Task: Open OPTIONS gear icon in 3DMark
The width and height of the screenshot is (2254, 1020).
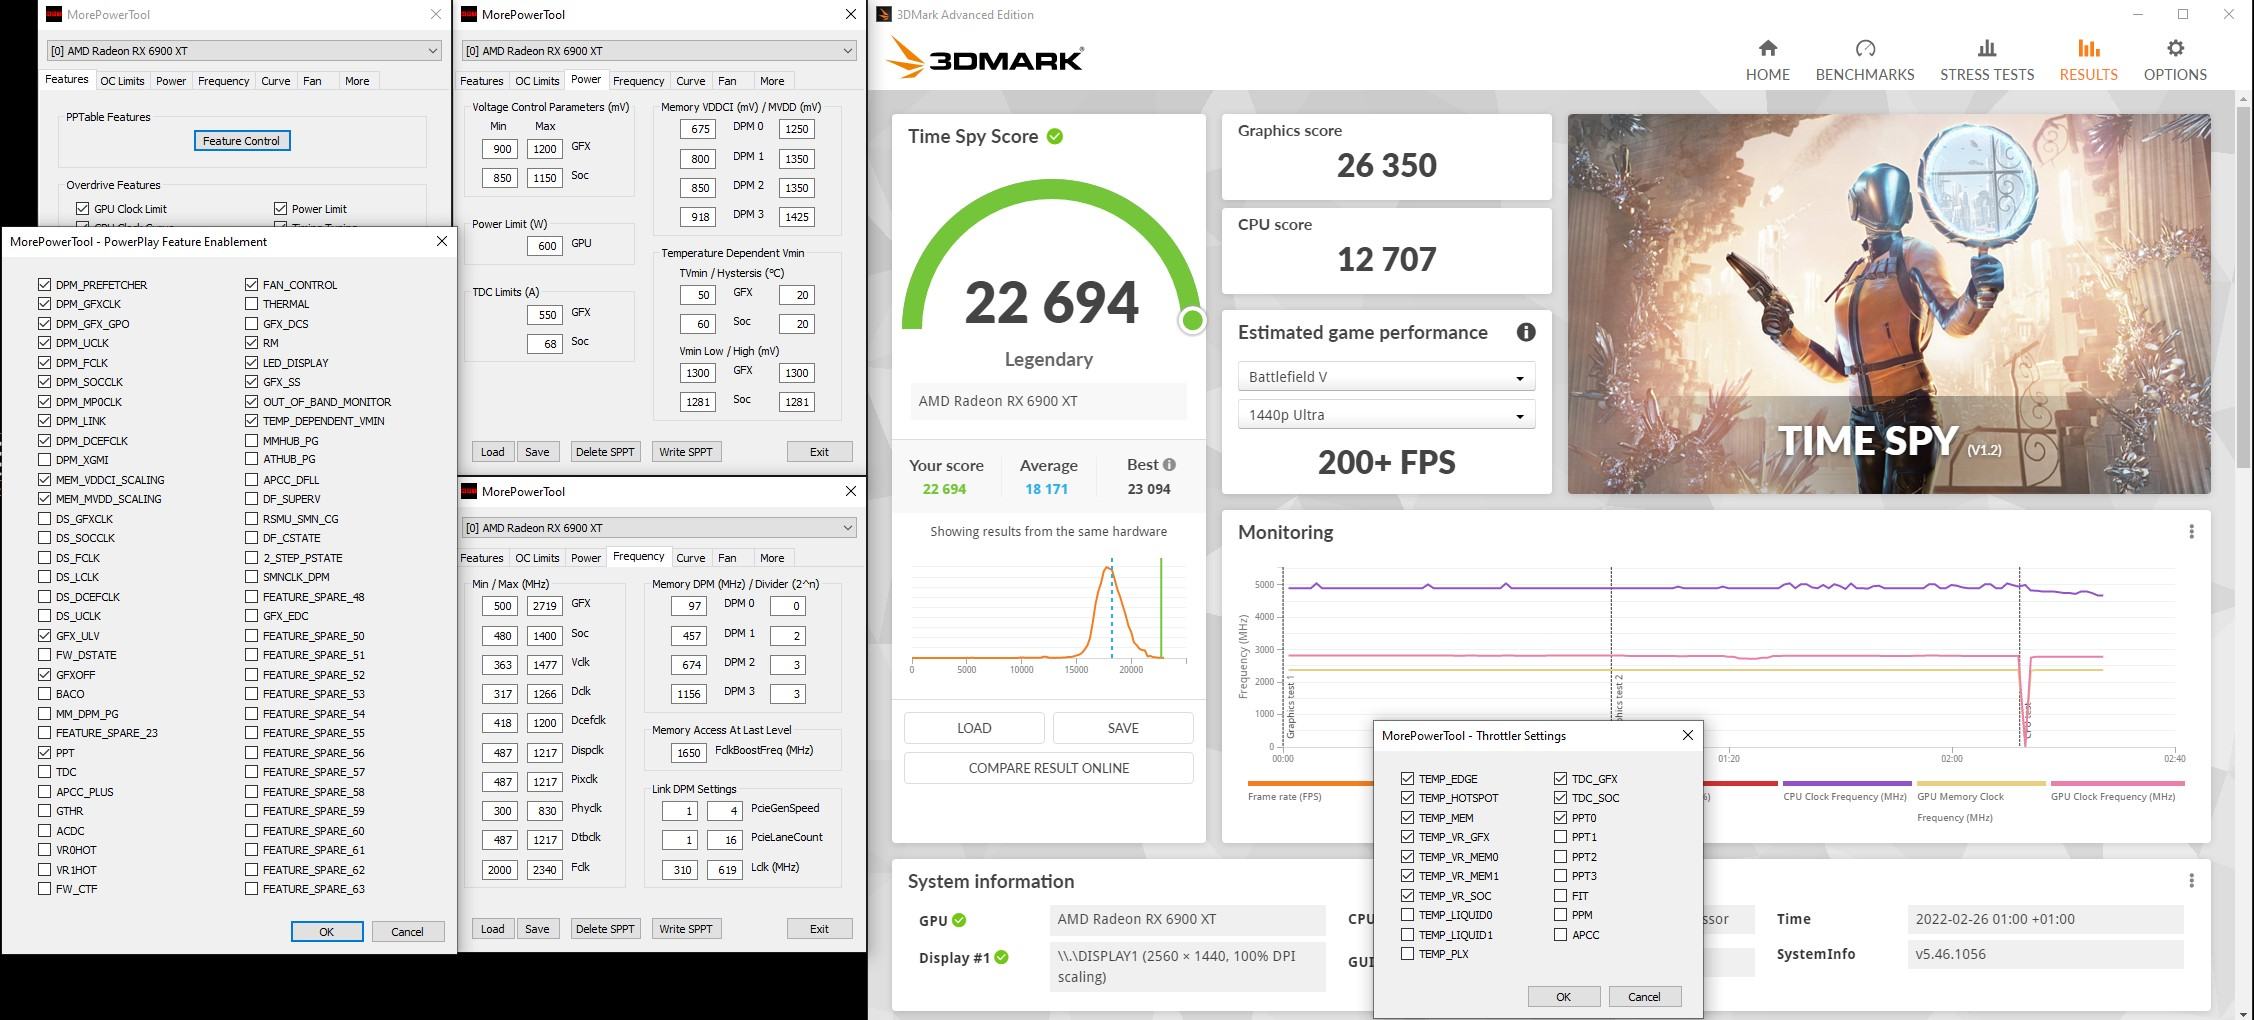Action: [2175, 48]
